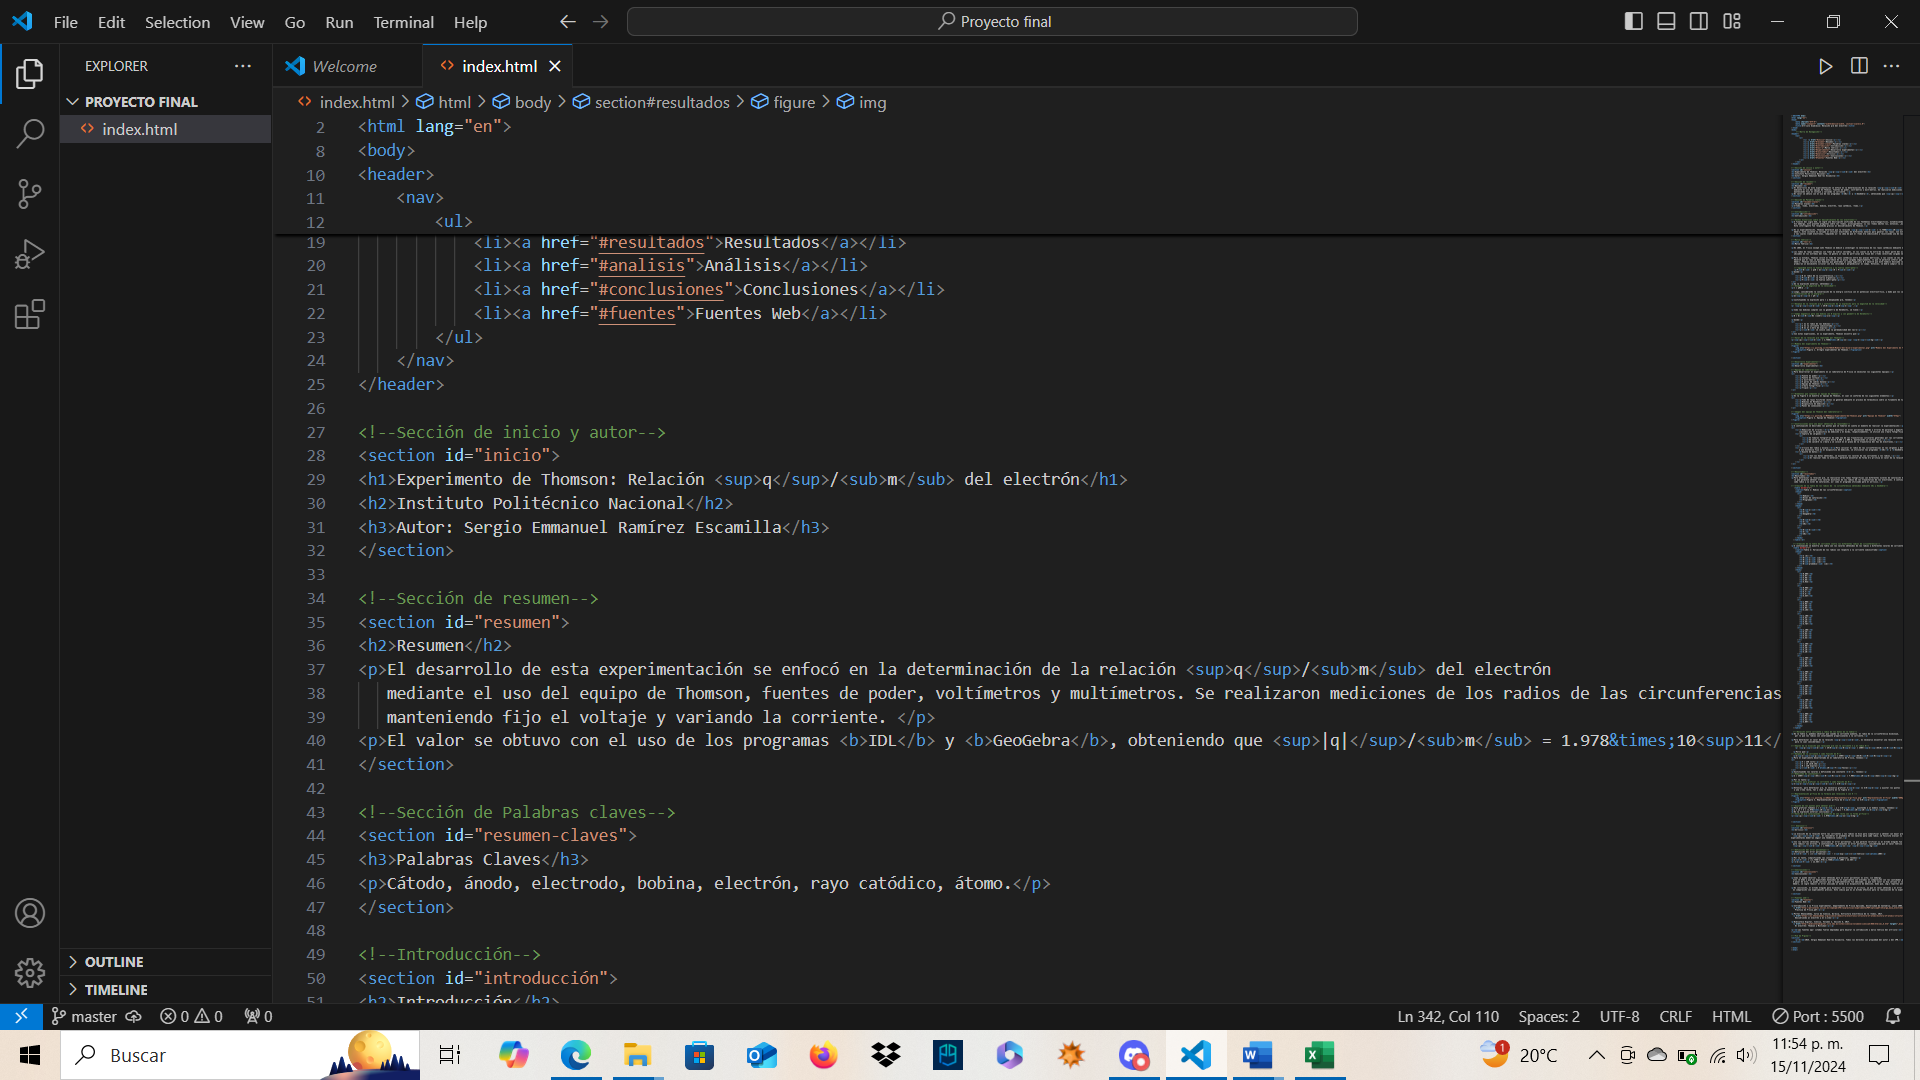Split the editor to the right
This screenshot has height=1080, width=1920.
[x=1860, y=66]
